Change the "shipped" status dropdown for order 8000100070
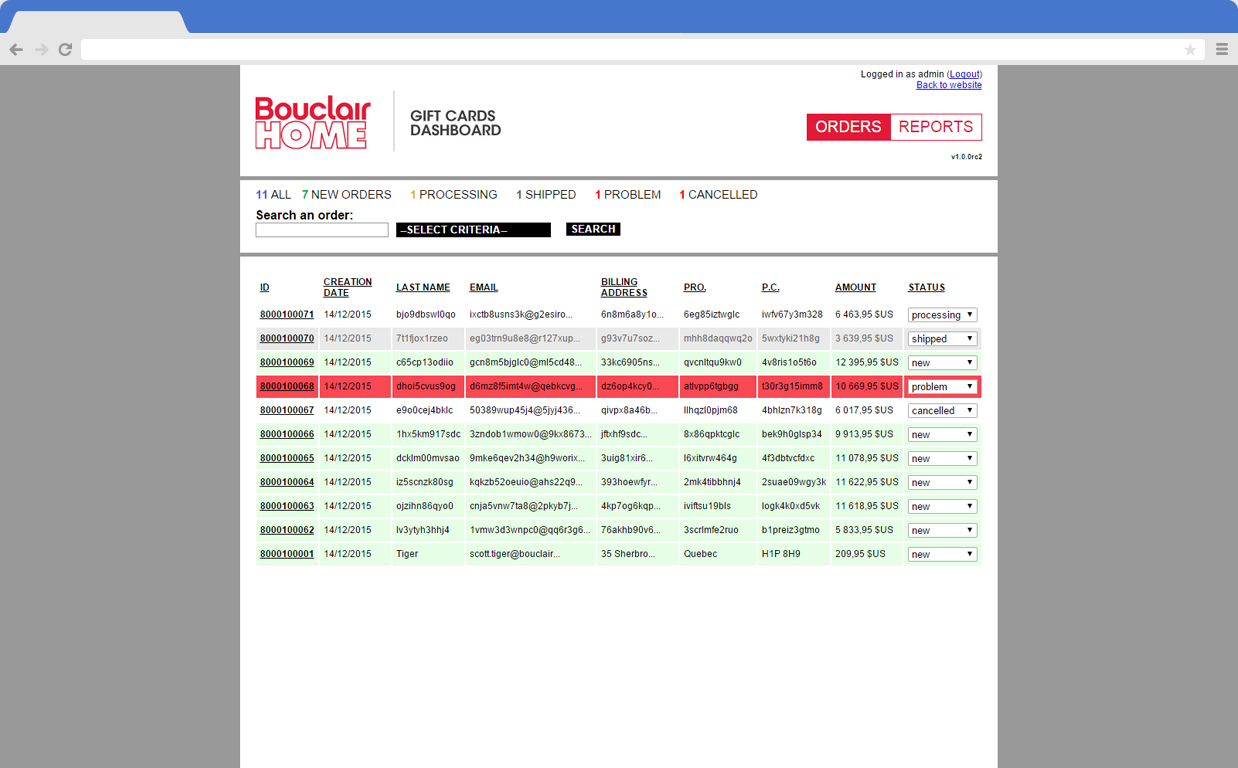 pos(941,338)
